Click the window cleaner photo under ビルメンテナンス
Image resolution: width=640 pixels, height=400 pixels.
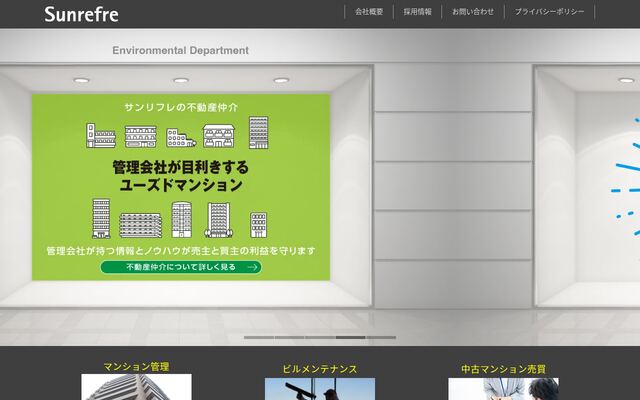point(320,389)
